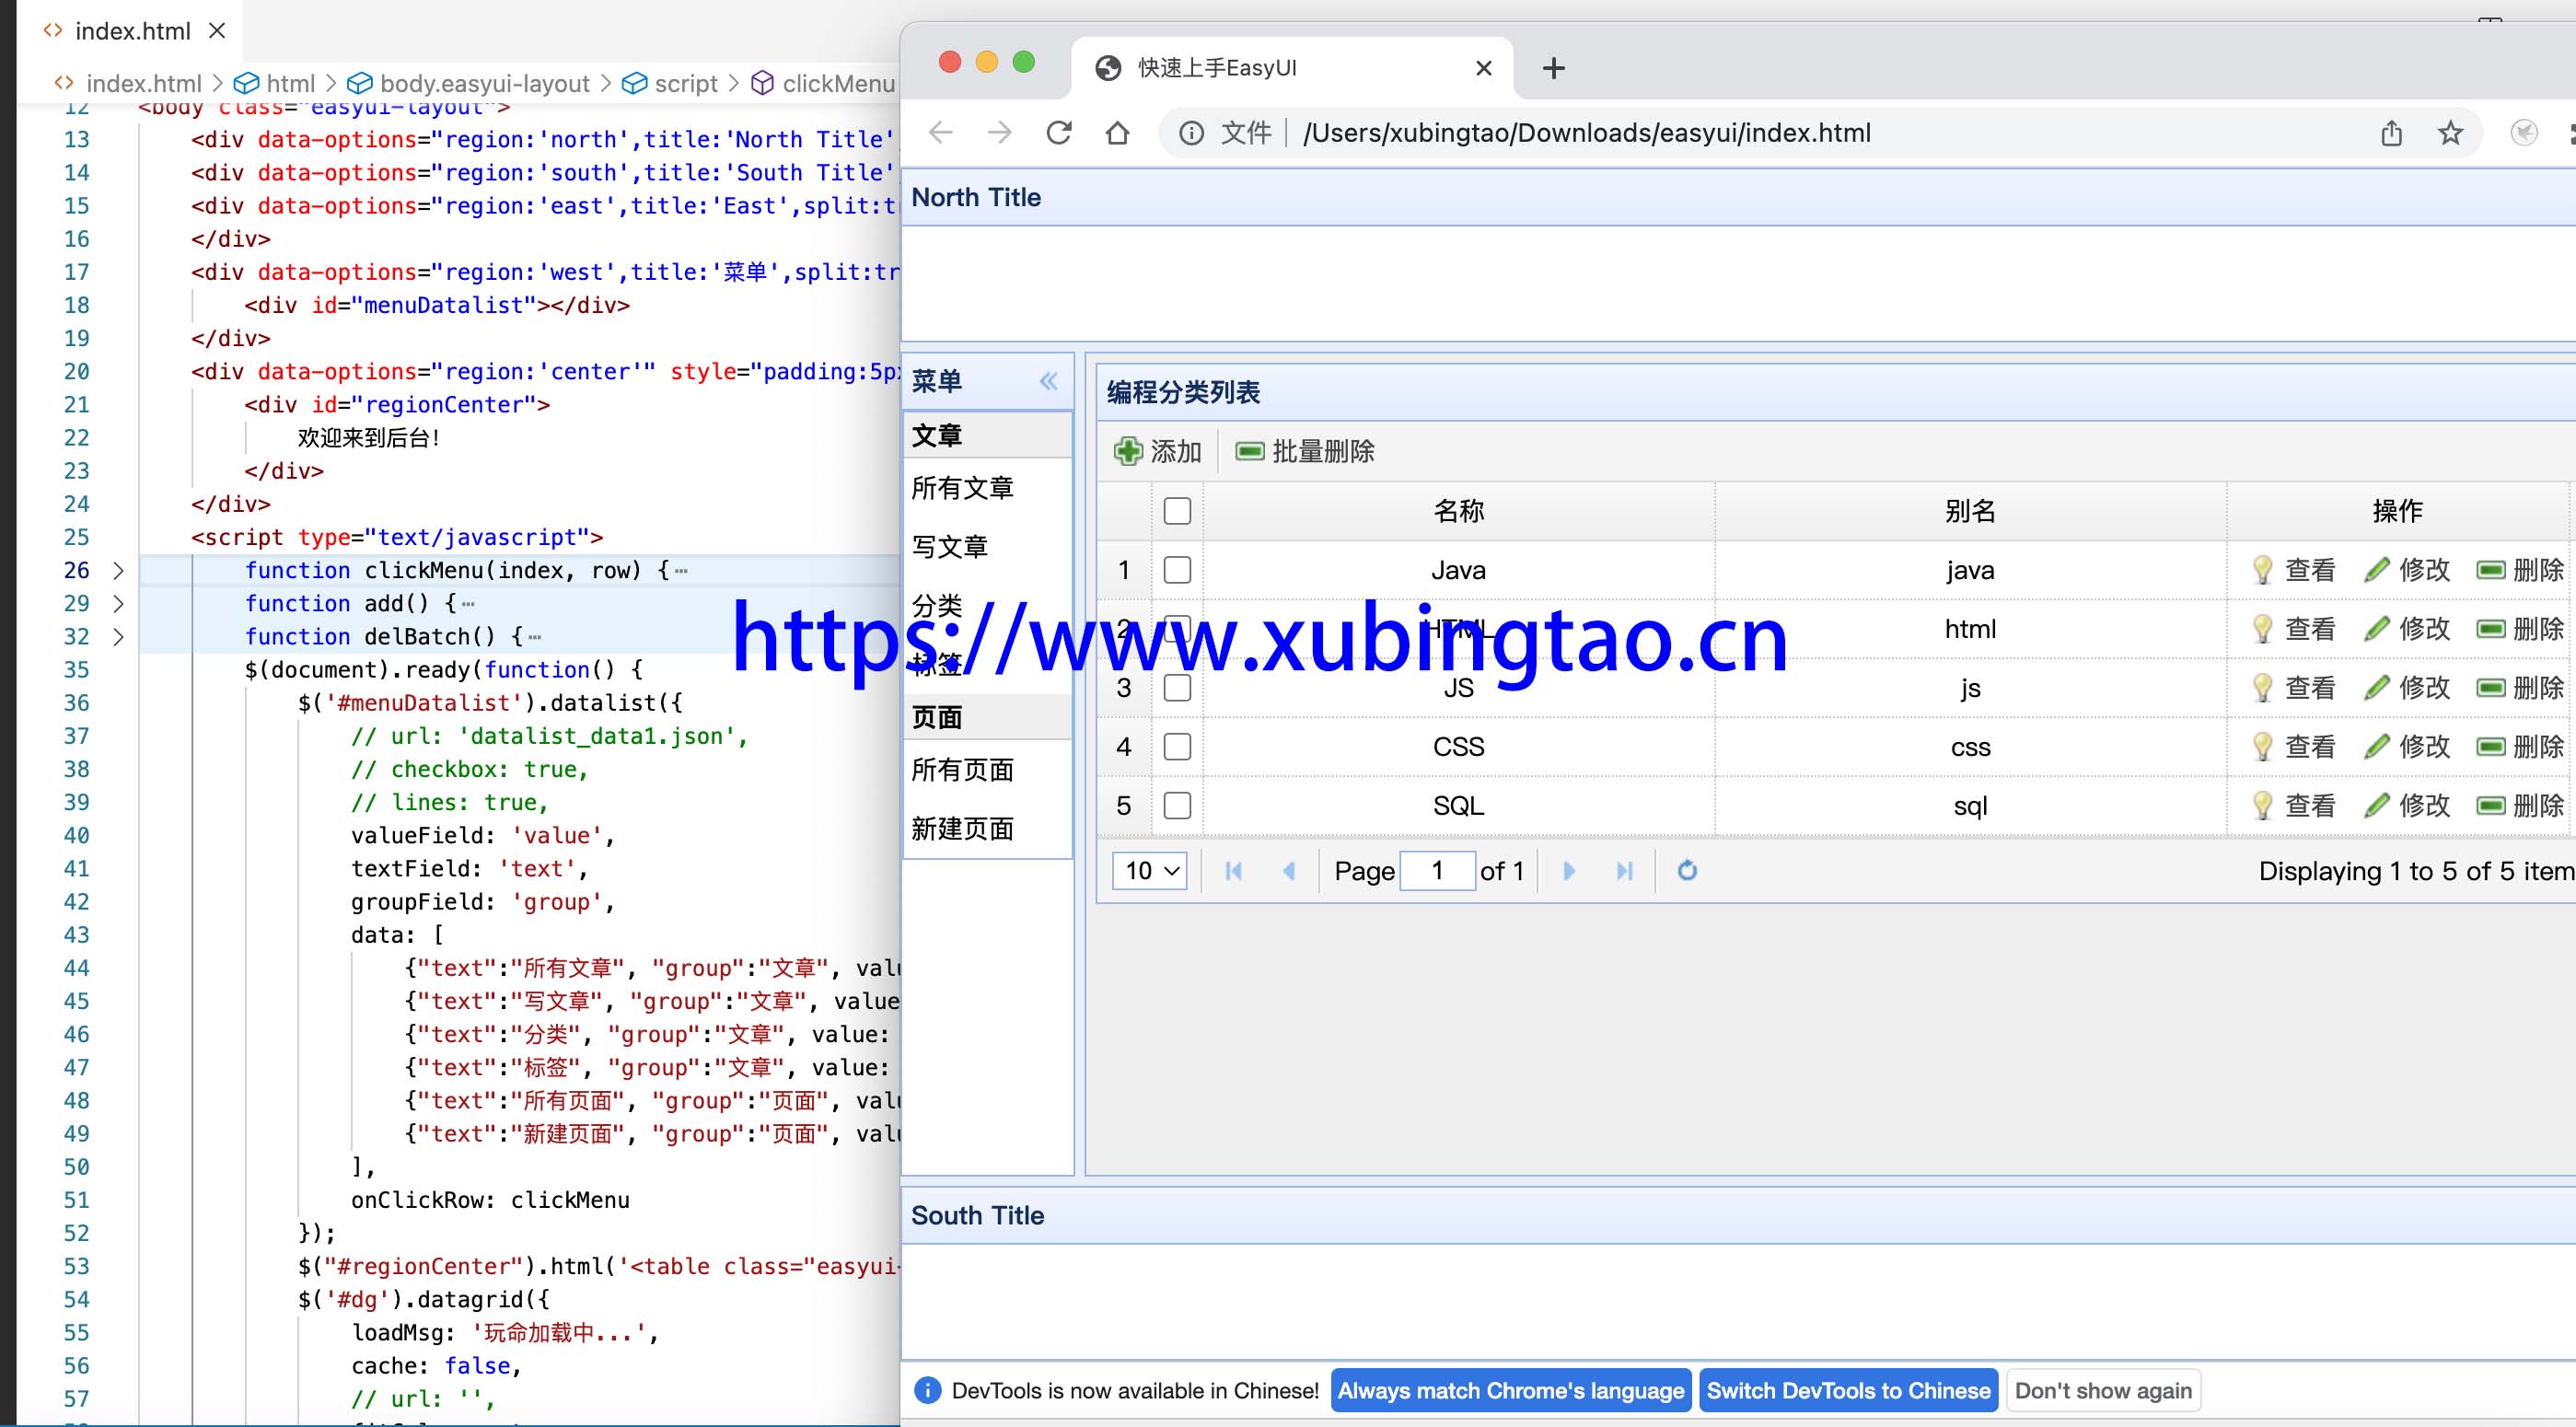Image resolution: width=2576 pixels, height=1427 pixels.
Task: Select the index.html editor tab
Action: [x=130, y=31]
